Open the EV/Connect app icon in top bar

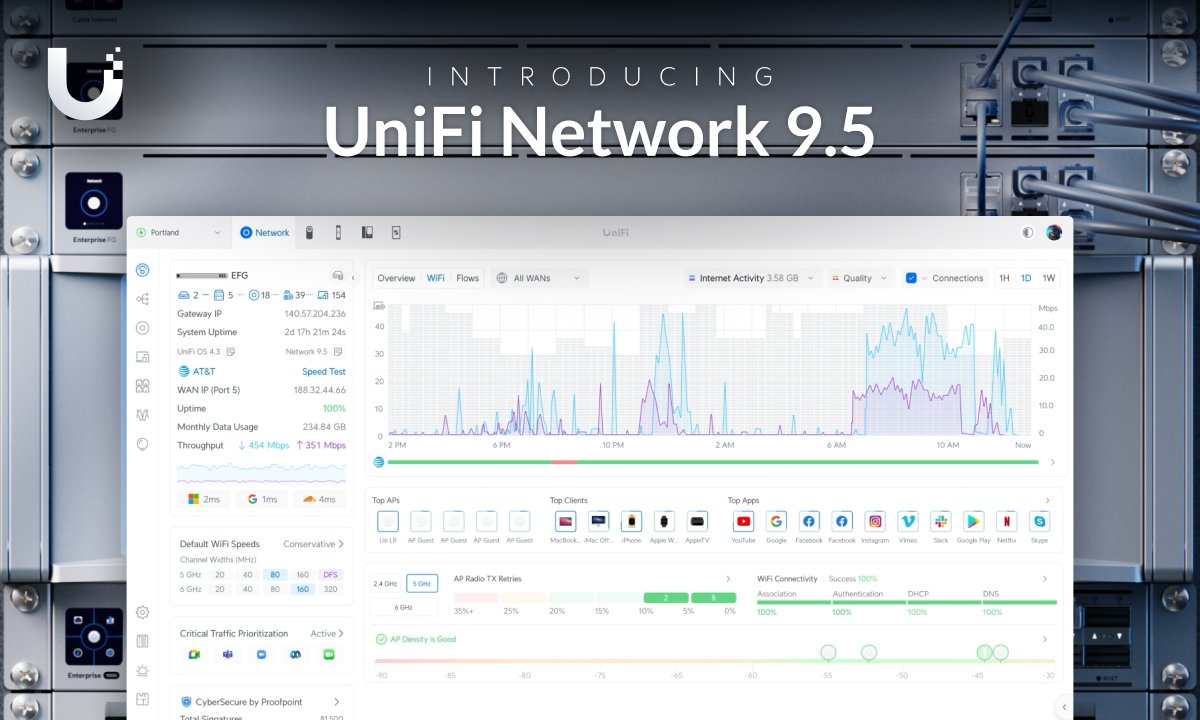[x=396, y=232]
